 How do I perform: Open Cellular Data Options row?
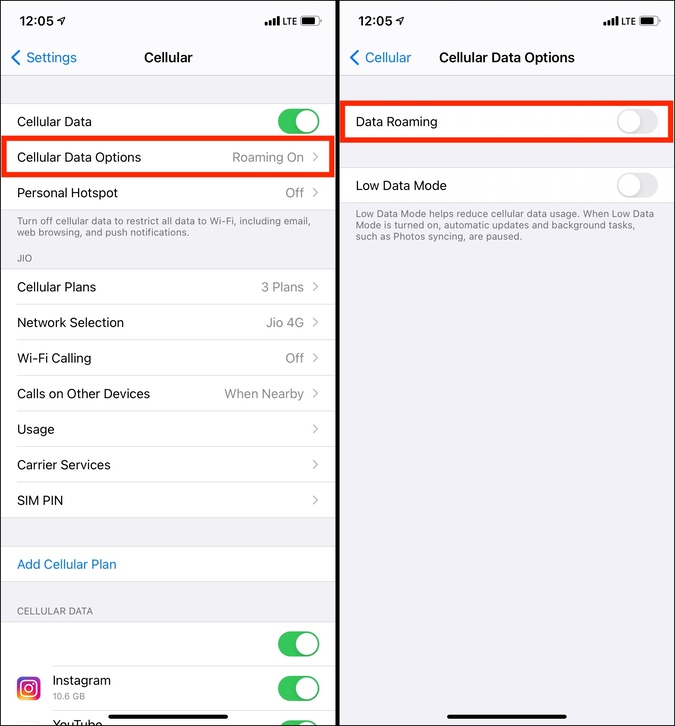coord(168,157)
